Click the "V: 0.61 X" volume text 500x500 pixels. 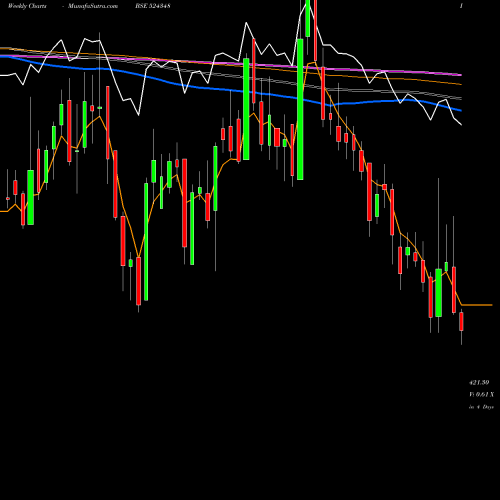[x=481, y=395]
